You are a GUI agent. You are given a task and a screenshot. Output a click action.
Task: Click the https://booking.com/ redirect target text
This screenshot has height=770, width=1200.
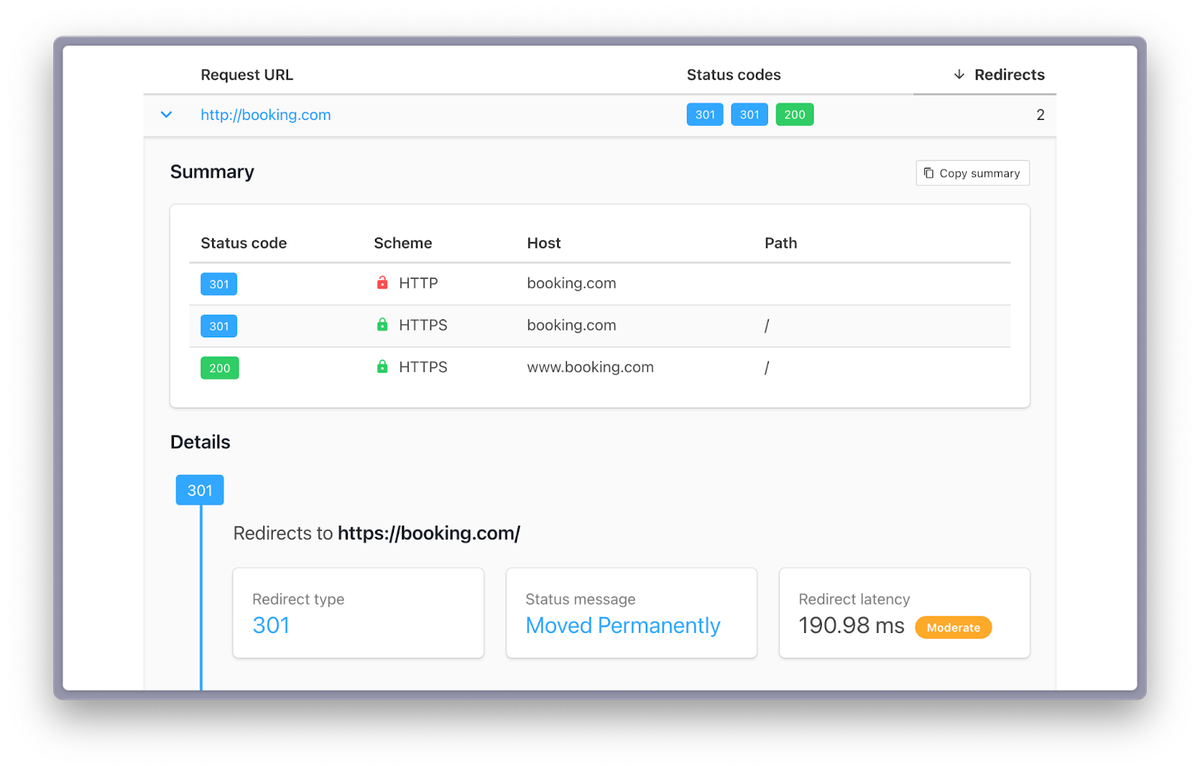click(x=429, y=534)
